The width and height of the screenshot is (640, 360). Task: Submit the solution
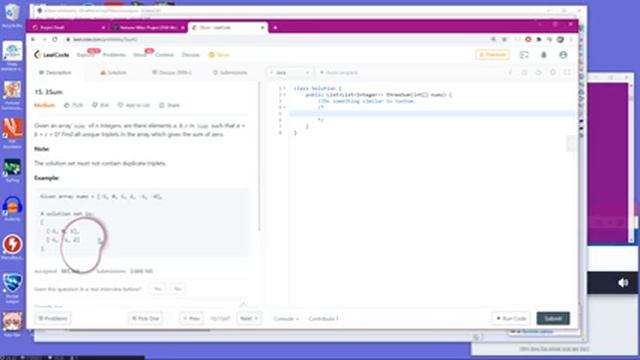[x=553, y=318]
